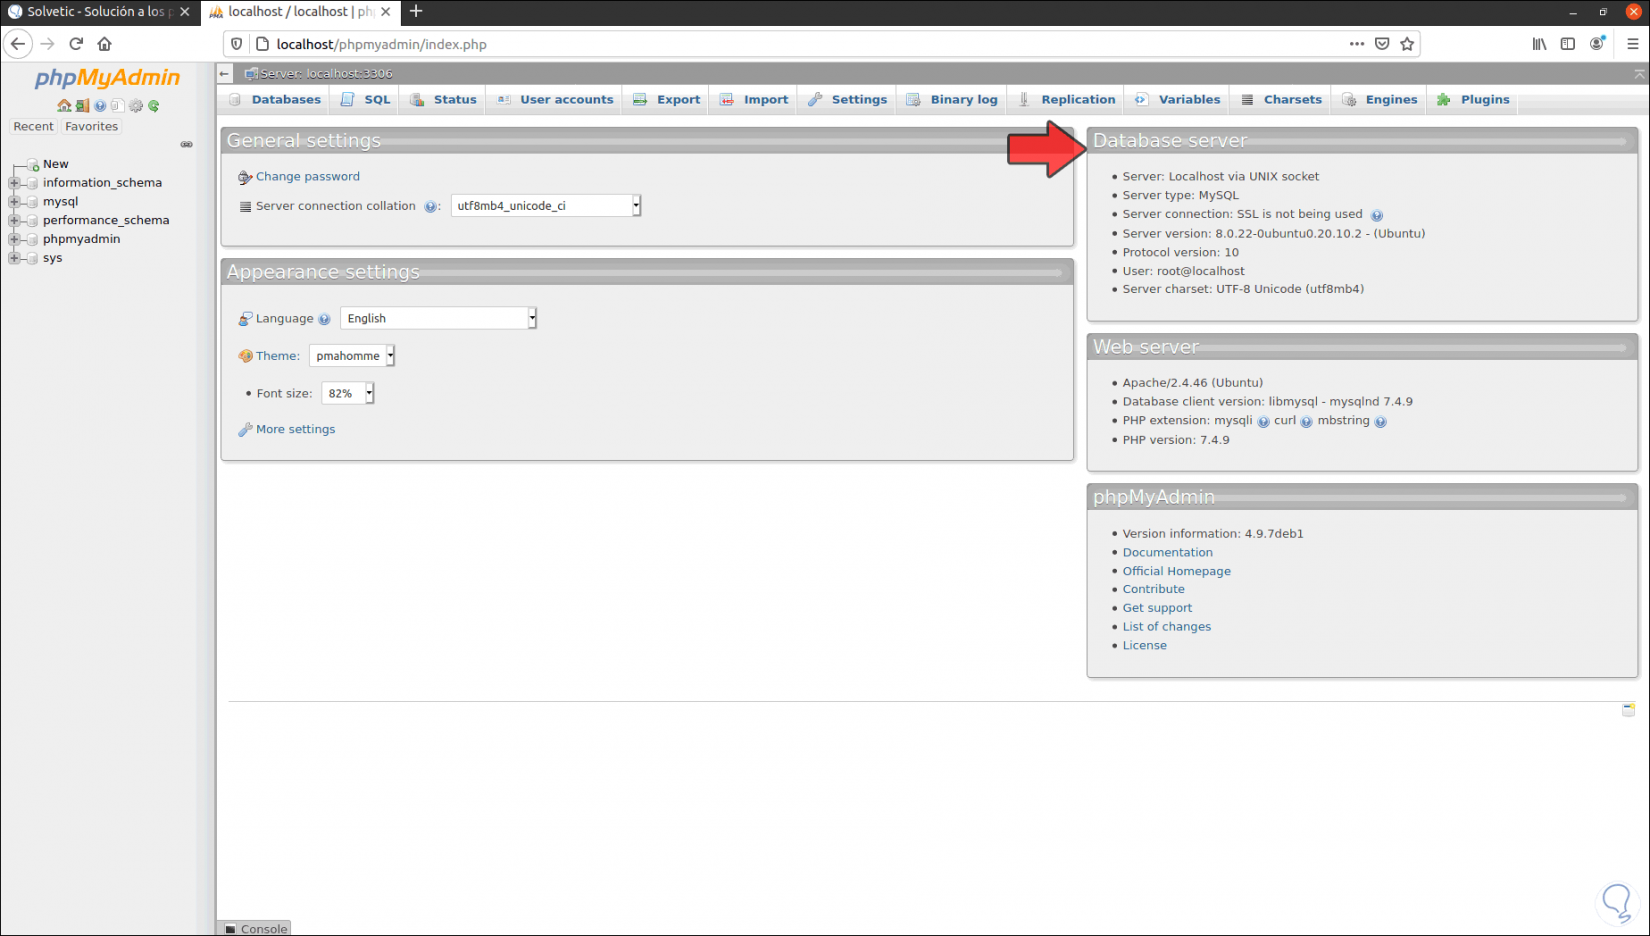Open the Settings tab
Viewport: 1650px width, 936px height.
coord(848,100)
